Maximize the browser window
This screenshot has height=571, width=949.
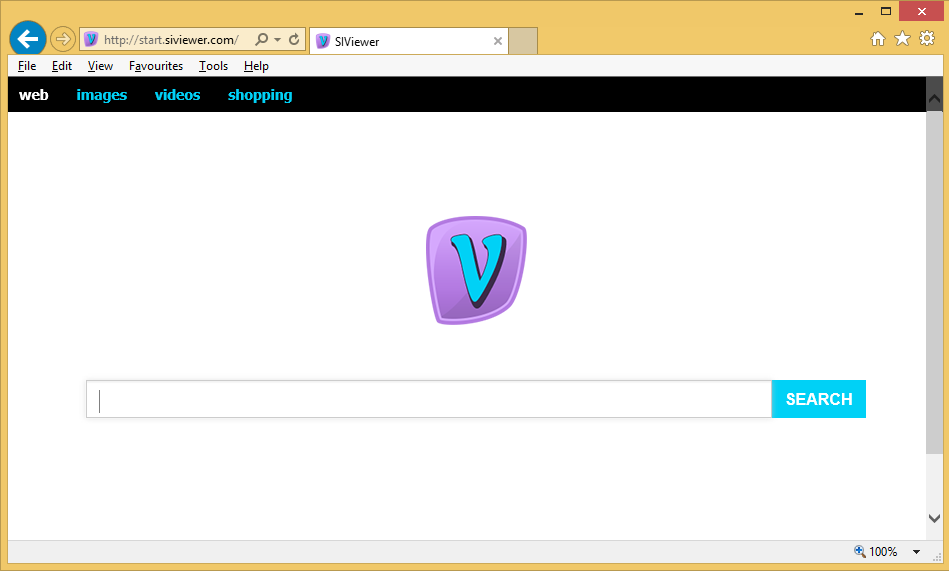[x=886, y=12]
